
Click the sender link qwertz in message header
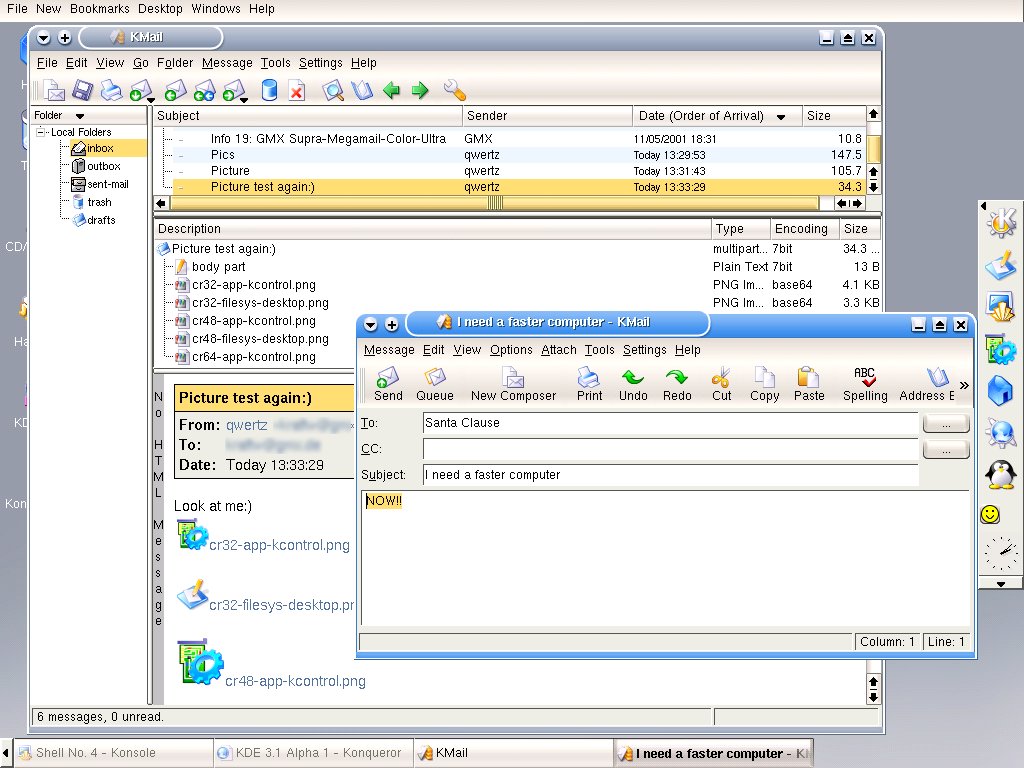pyautogui.click(x=247, y=425)
